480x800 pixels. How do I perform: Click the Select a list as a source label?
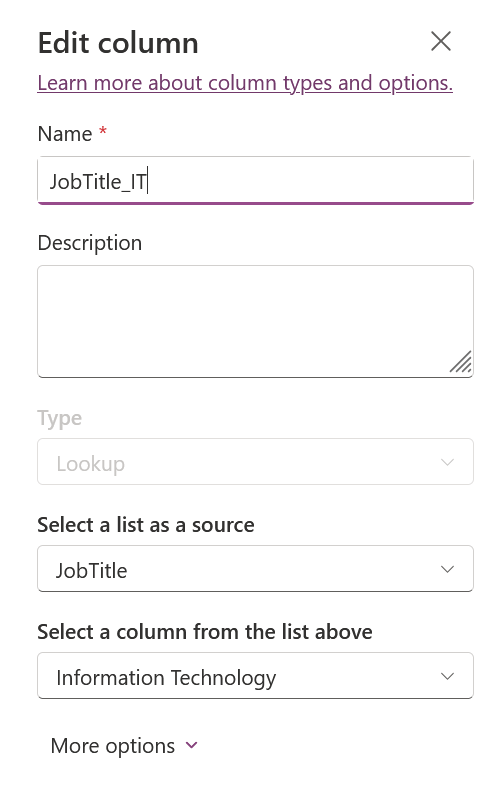[146, 525]
